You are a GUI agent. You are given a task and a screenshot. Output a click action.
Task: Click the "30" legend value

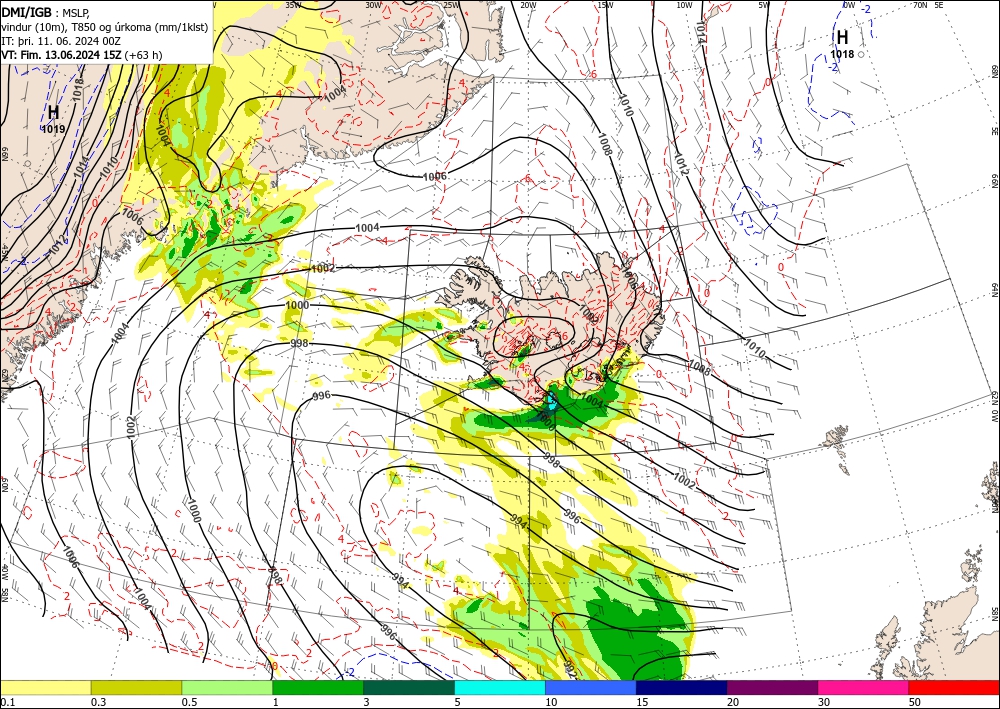(824, 702)
